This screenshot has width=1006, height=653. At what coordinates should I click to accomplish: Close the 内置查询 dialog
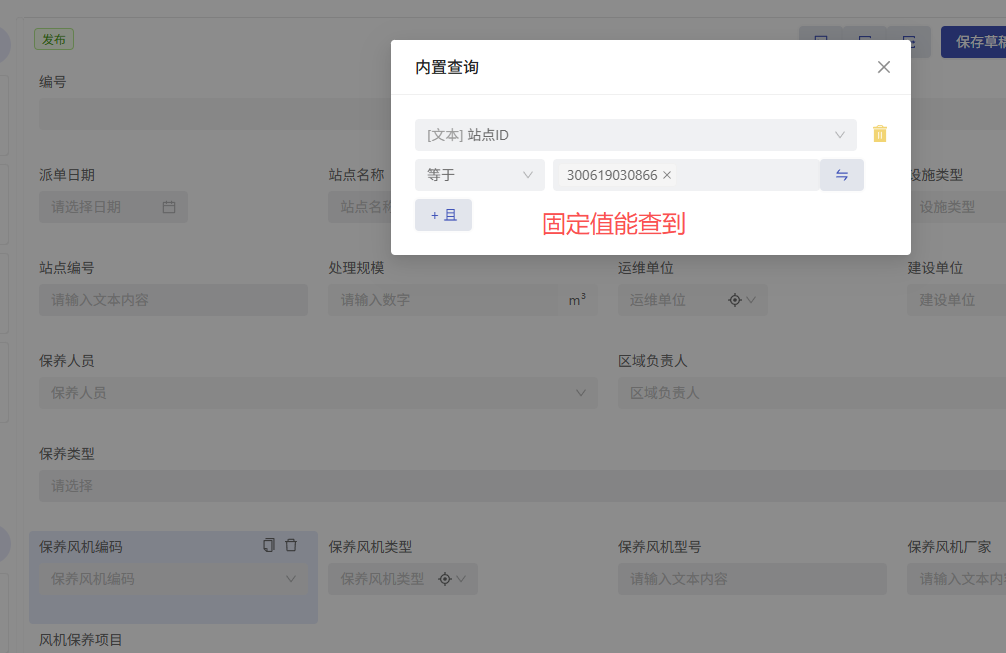[883, 67]
